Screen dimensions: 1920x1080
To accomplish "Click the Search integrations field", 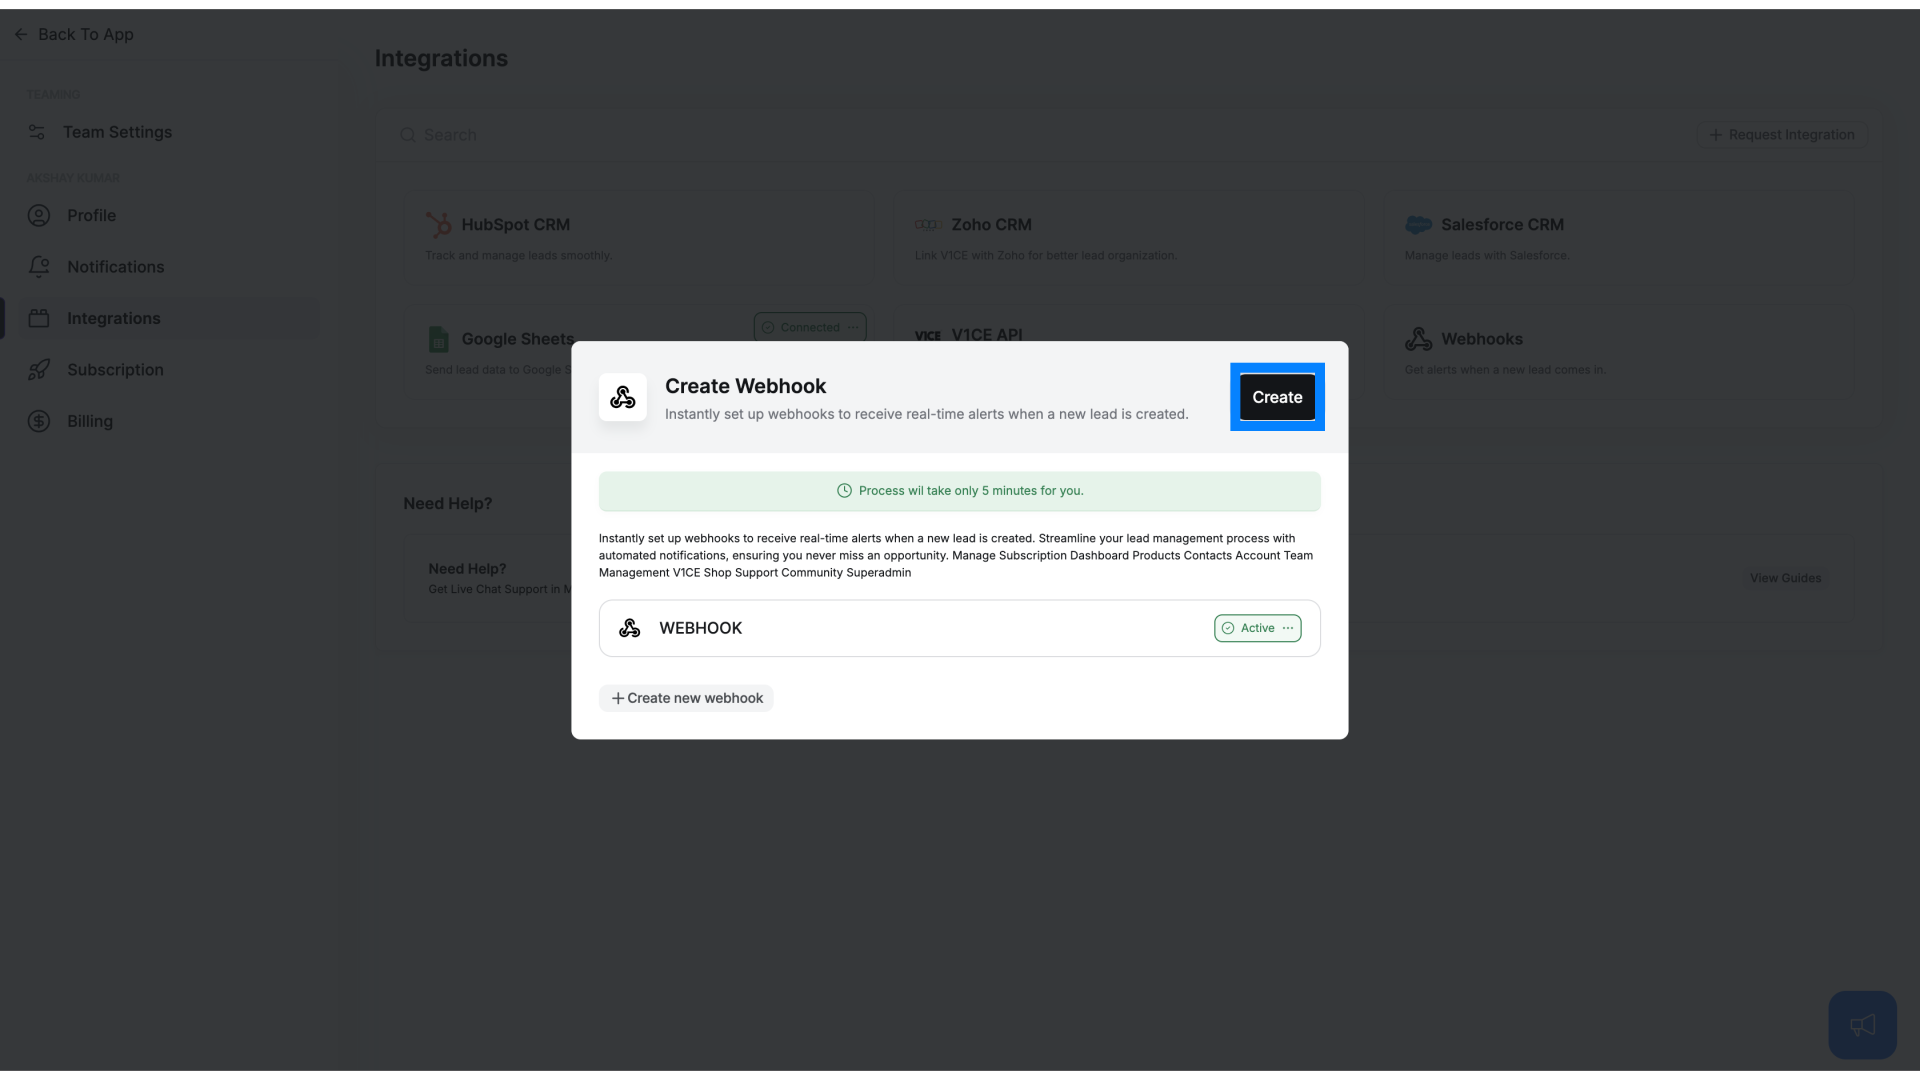I will 1030,135.
